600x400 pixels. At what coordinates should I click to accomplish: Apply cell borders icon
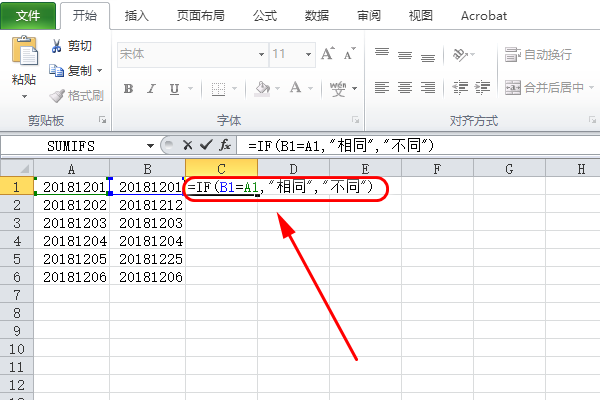coord(218,89)
